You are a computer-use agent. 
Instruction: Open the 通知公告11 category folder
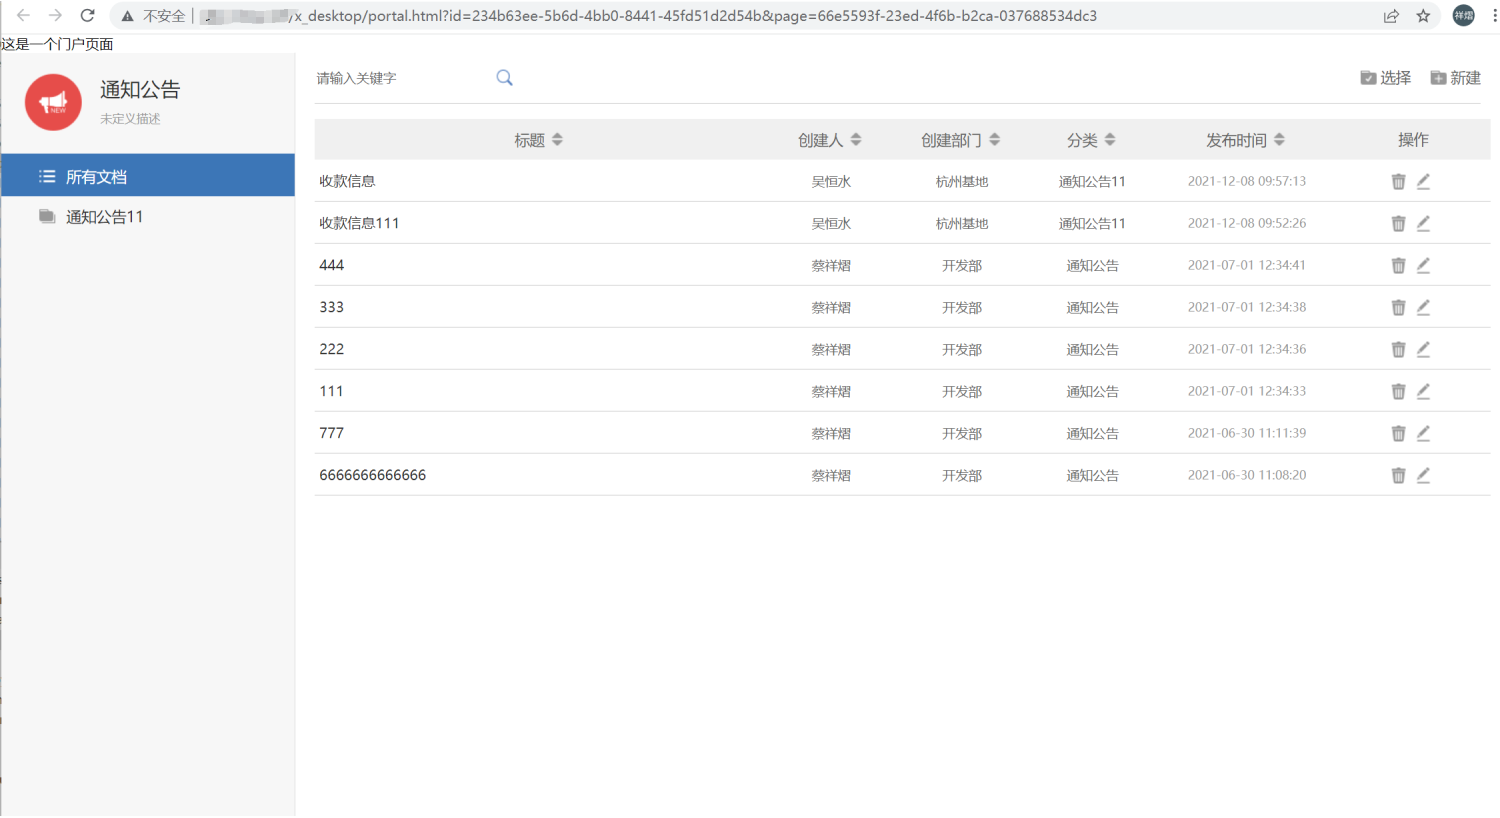(104, 217)
